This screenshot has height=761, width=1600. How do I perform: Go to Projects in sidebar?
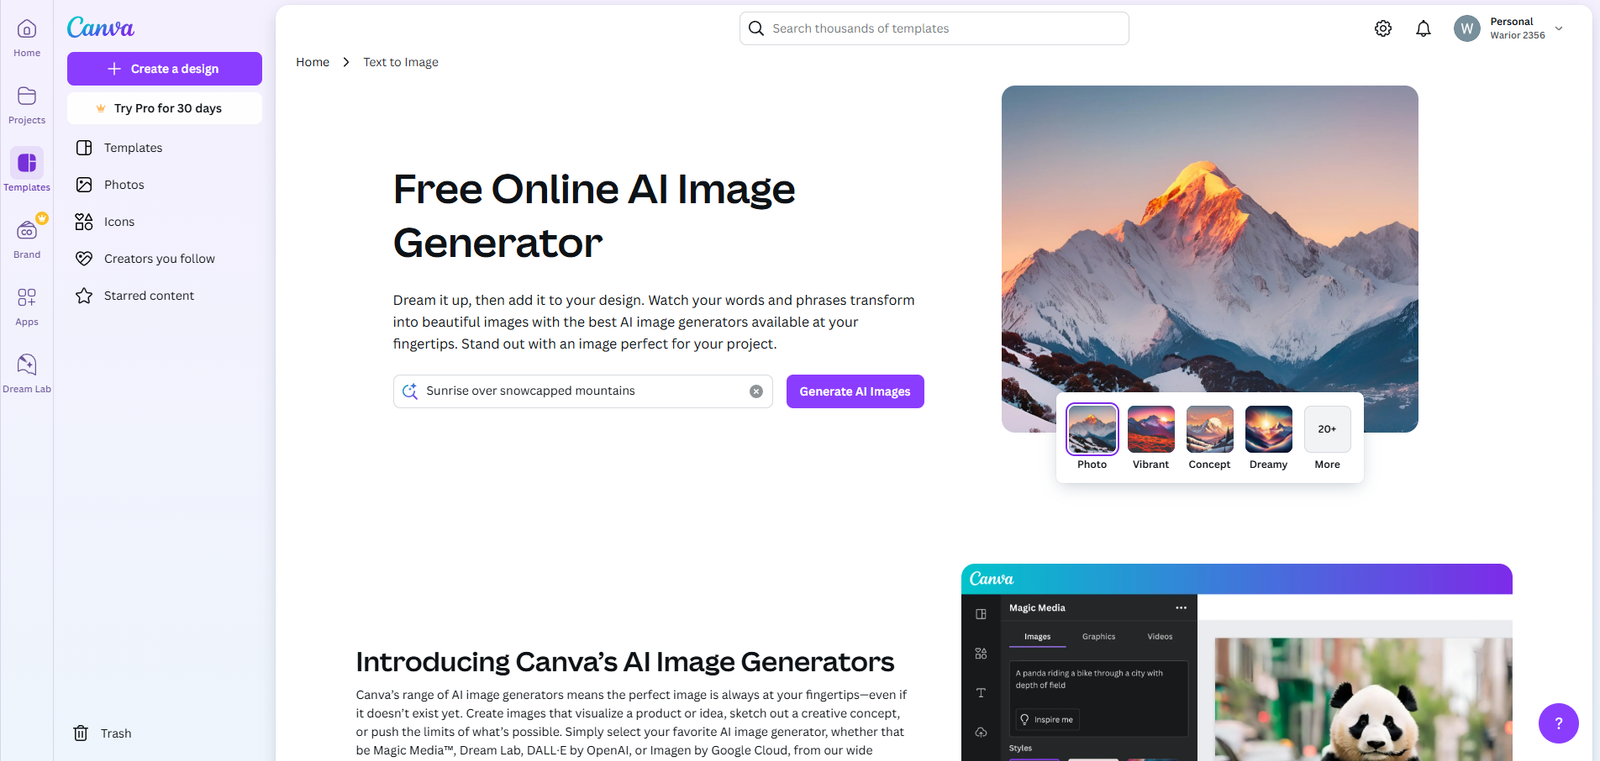pyautogui.click(x=27, y=103)
